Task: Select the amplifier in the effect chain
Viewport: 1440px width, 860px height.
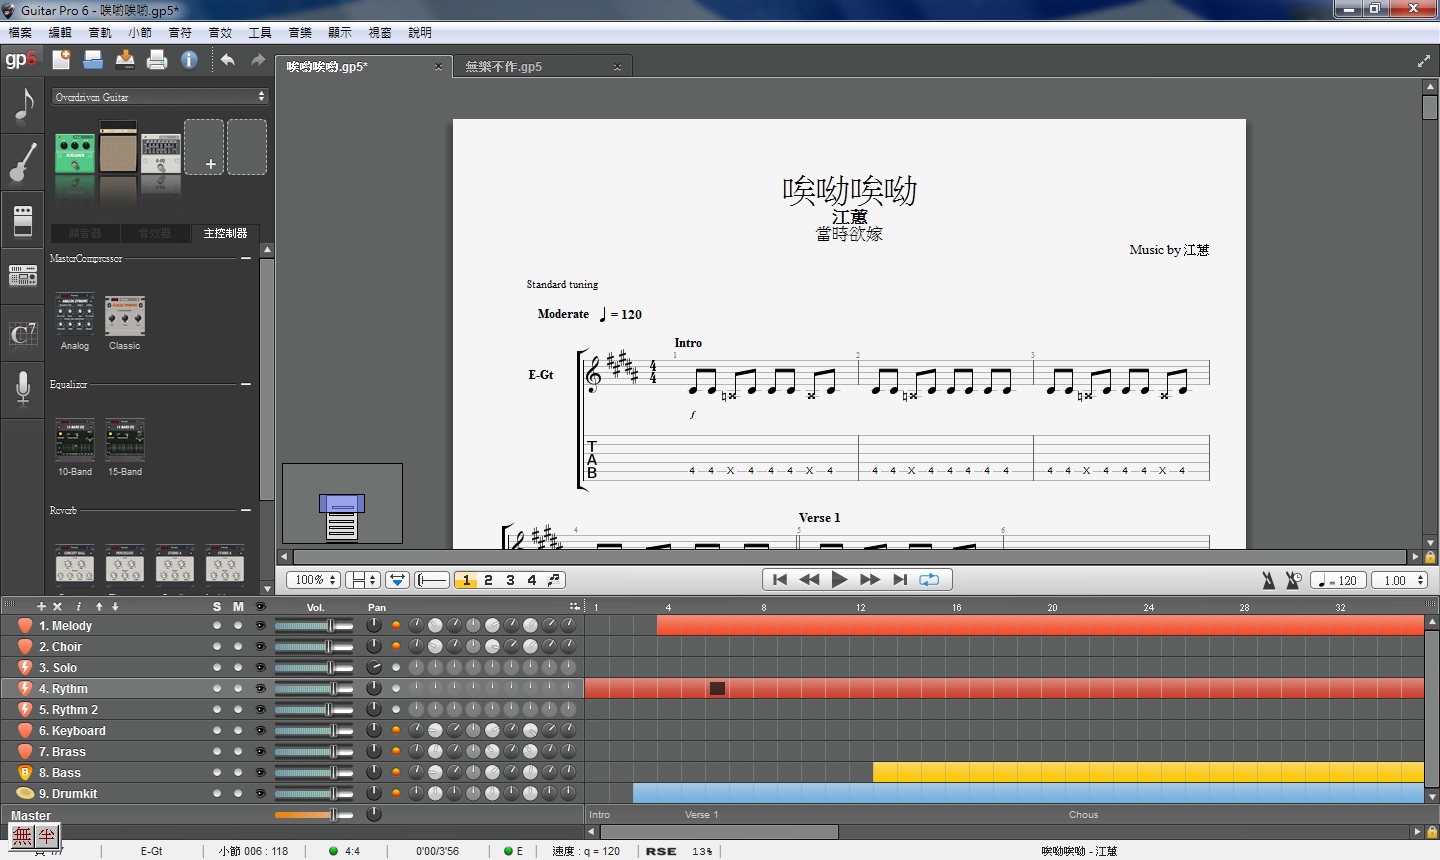Action: pos(118,147)
